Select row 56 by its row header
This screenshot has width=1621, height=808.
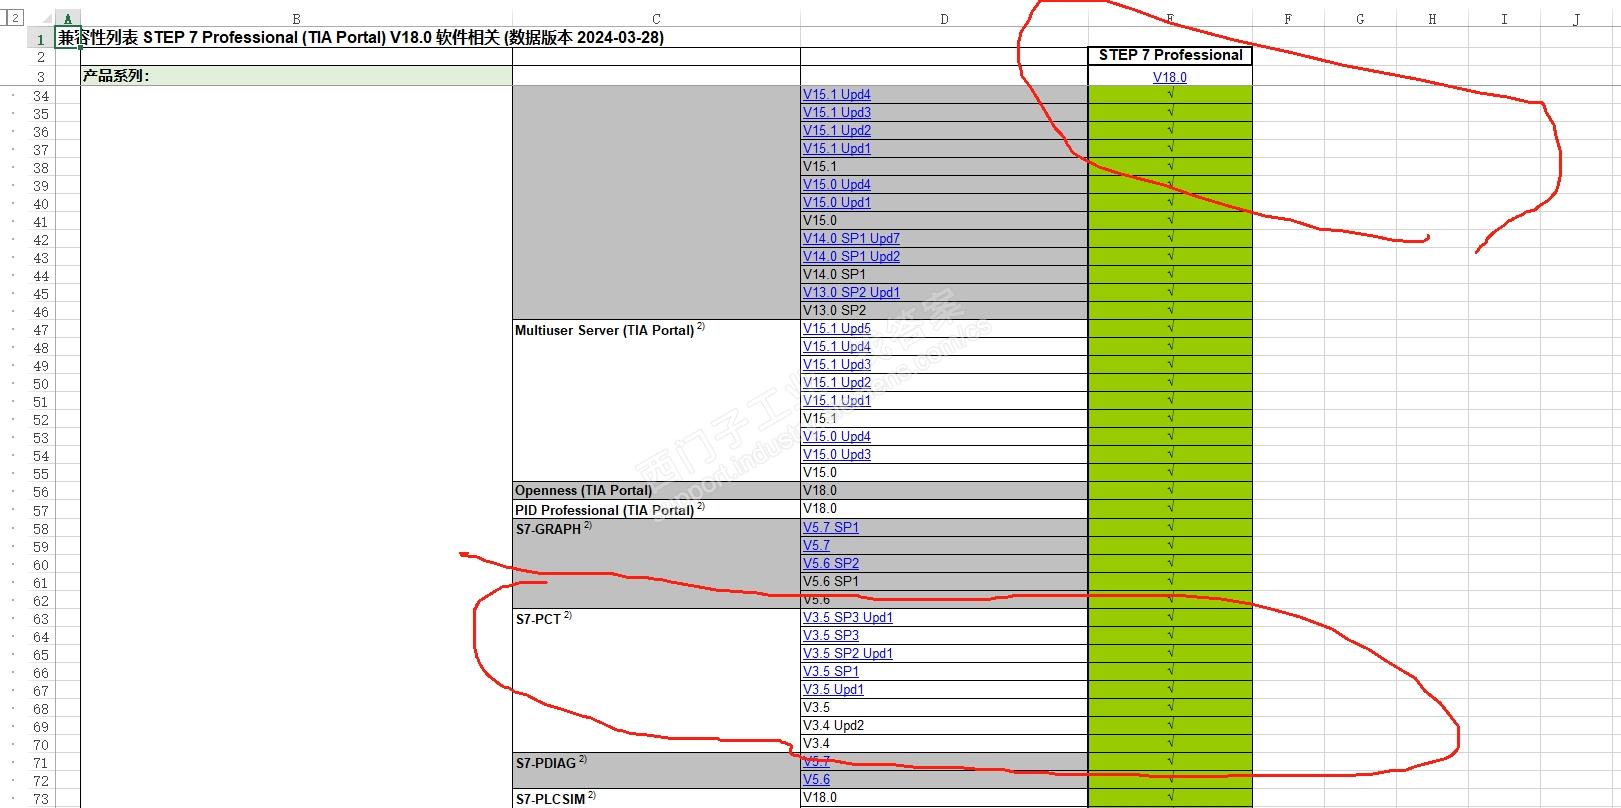coord(41,492)
